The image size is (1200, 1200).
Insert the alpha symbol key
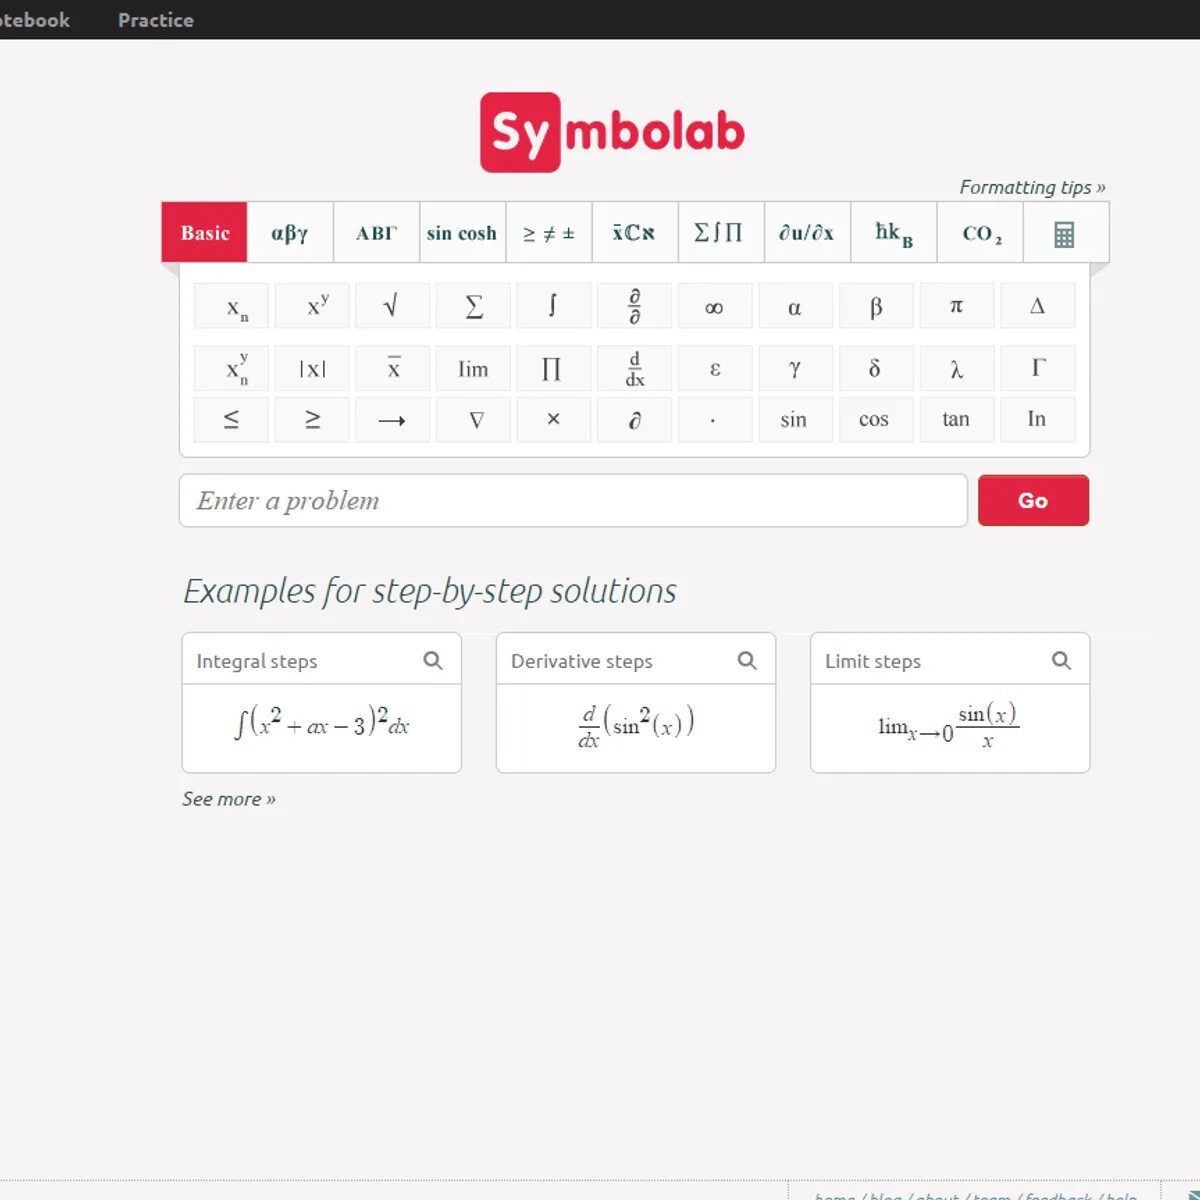pos(795,306)
